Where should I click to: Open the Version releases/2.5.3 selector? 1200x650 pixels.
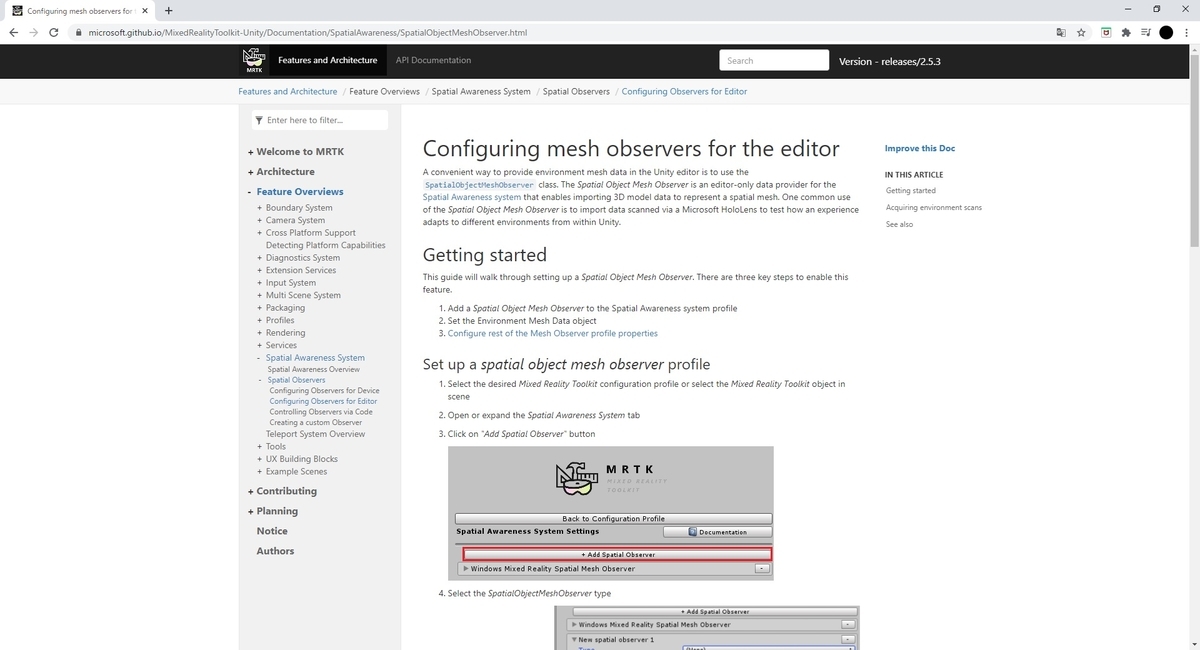pos(889,61)
